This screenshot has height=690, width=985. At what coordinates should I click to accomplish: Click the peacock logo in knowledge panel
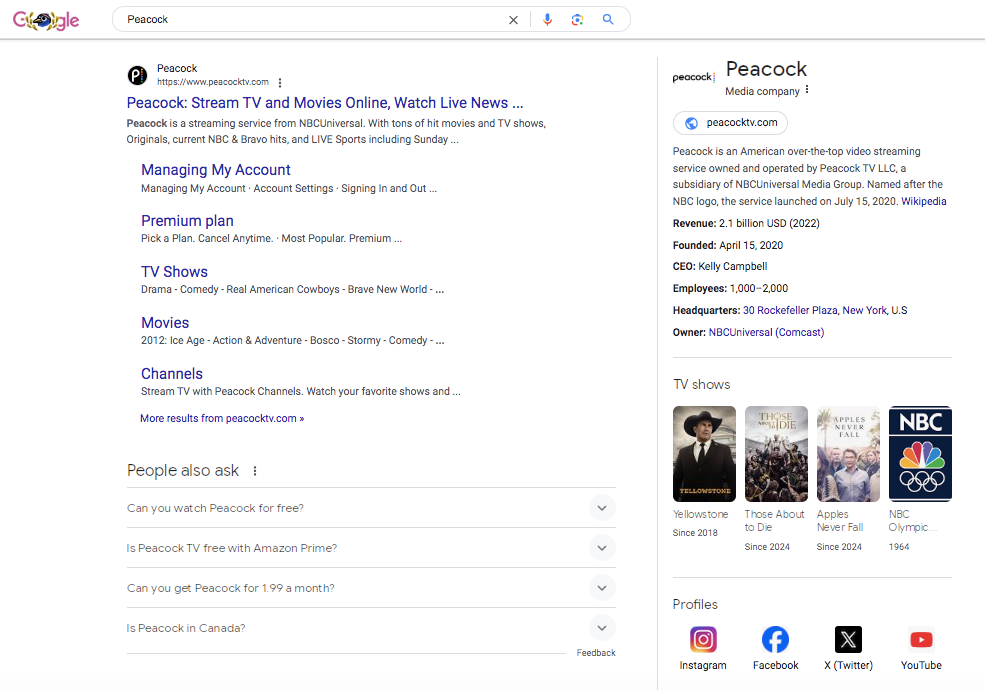(694, 77)
